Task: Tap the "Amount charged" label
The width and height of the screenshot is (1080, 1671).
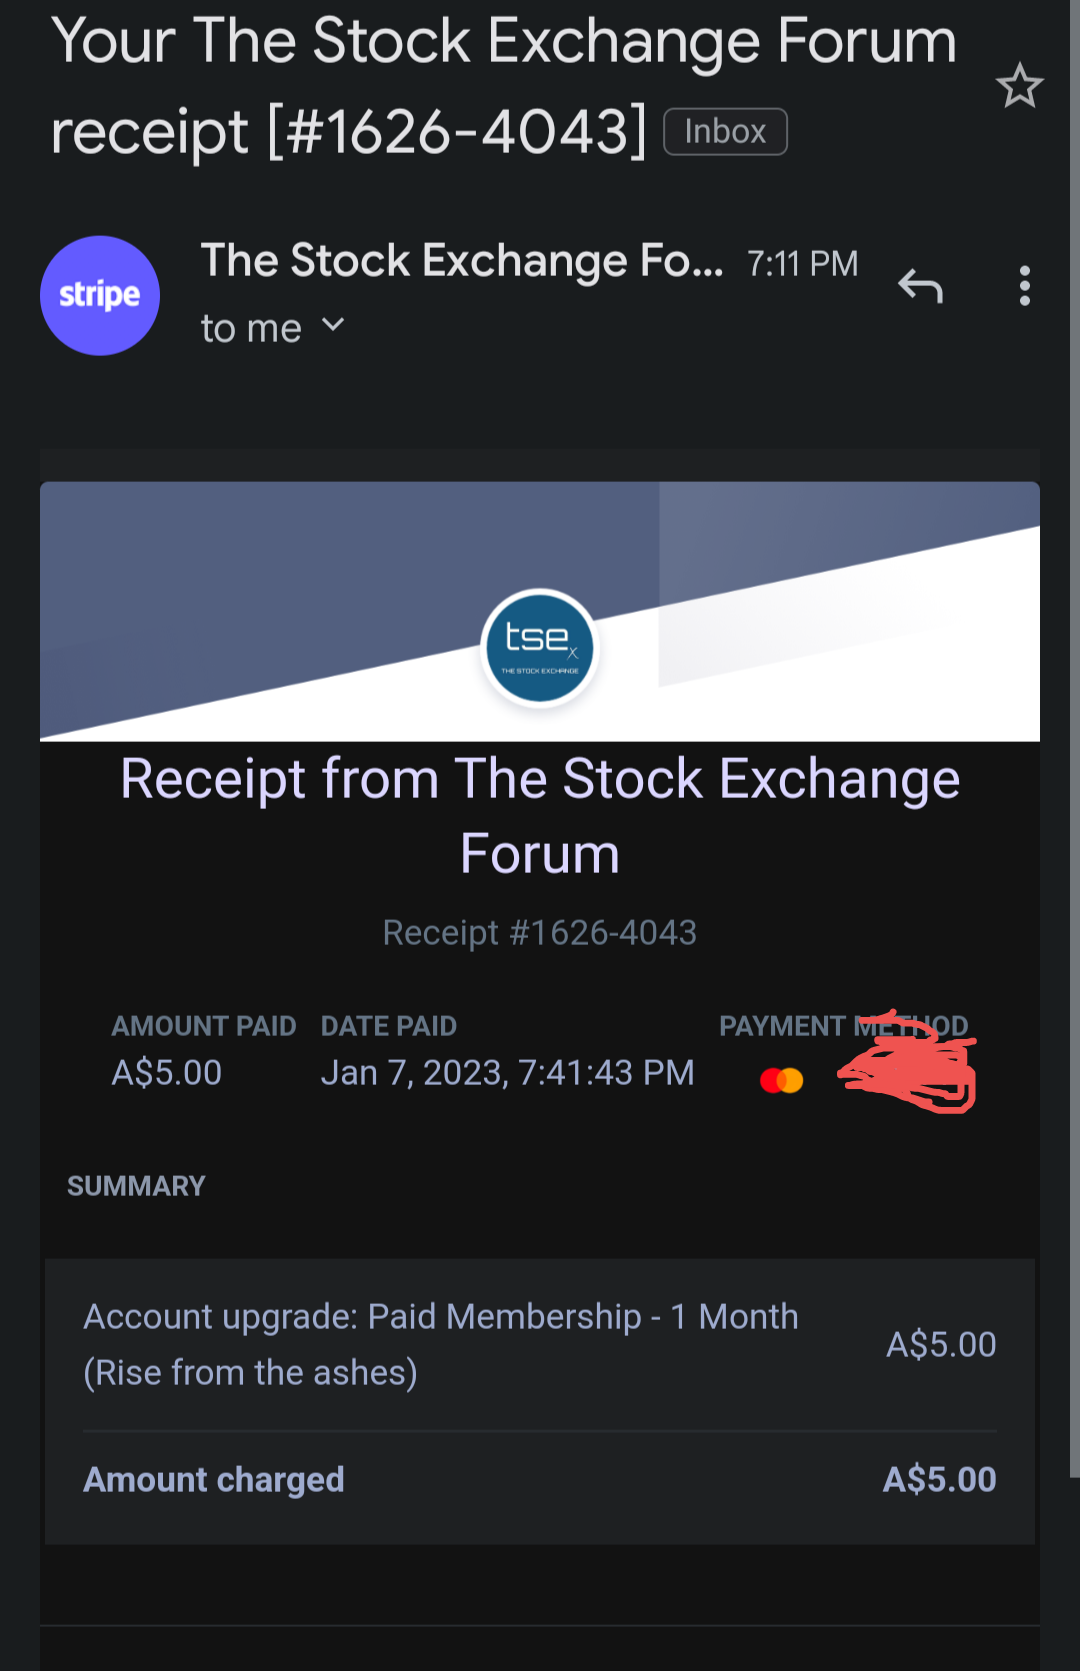Action: click(213, 1479)
